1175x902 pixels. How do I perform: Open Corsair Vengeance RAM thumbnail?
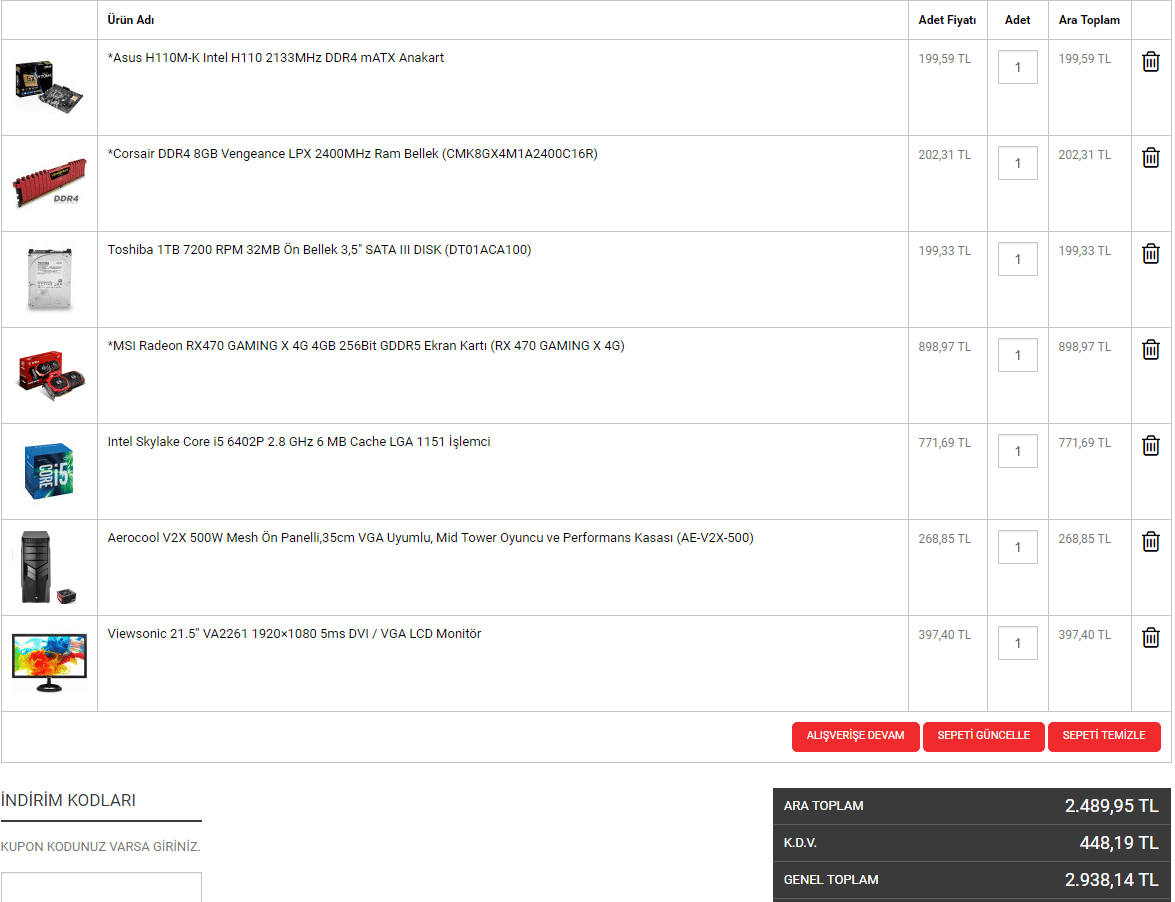[49, 183]
